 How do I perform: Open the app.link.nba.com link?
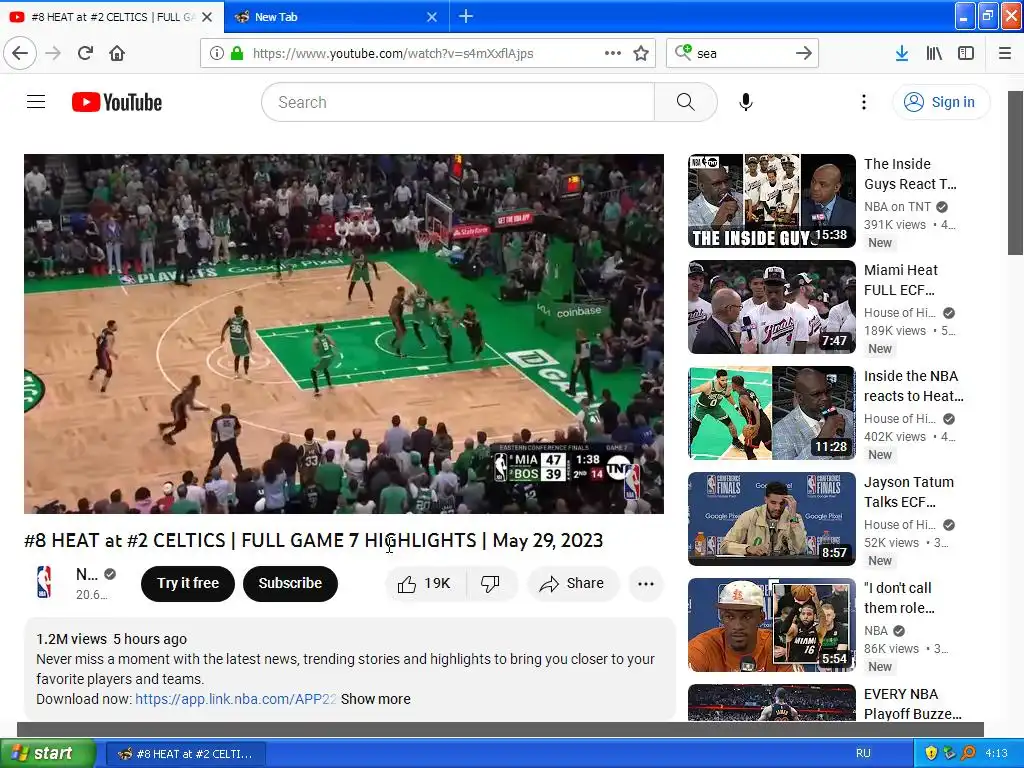pyautogui.click(x=235, y=699)
